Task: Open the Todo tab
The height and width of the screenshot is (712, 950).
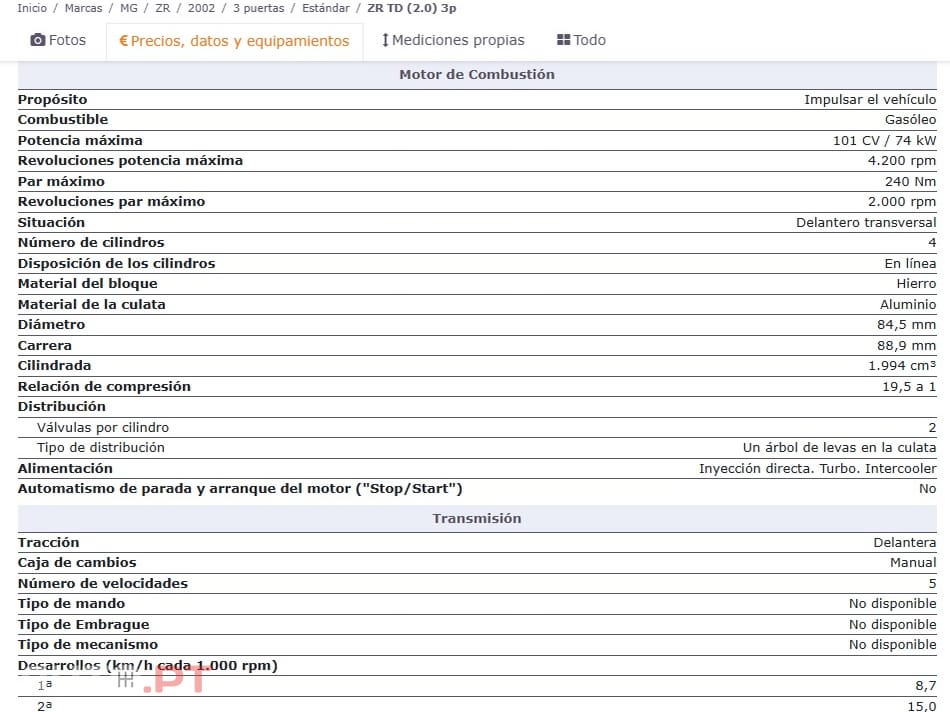Action: point(582,40)
